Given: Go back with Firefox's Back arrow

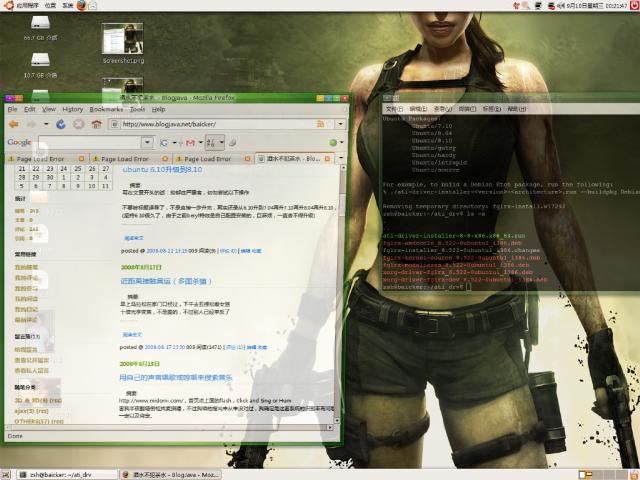Looking at the screenshot, I should (14, 124).
